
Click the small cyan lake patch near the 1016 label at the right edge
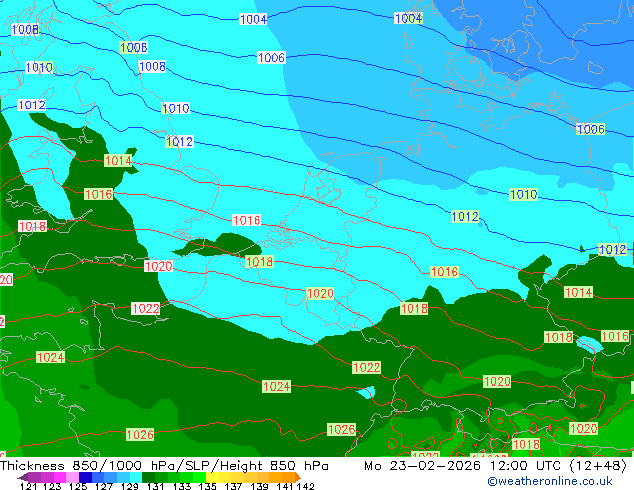(x=590, y=344)
